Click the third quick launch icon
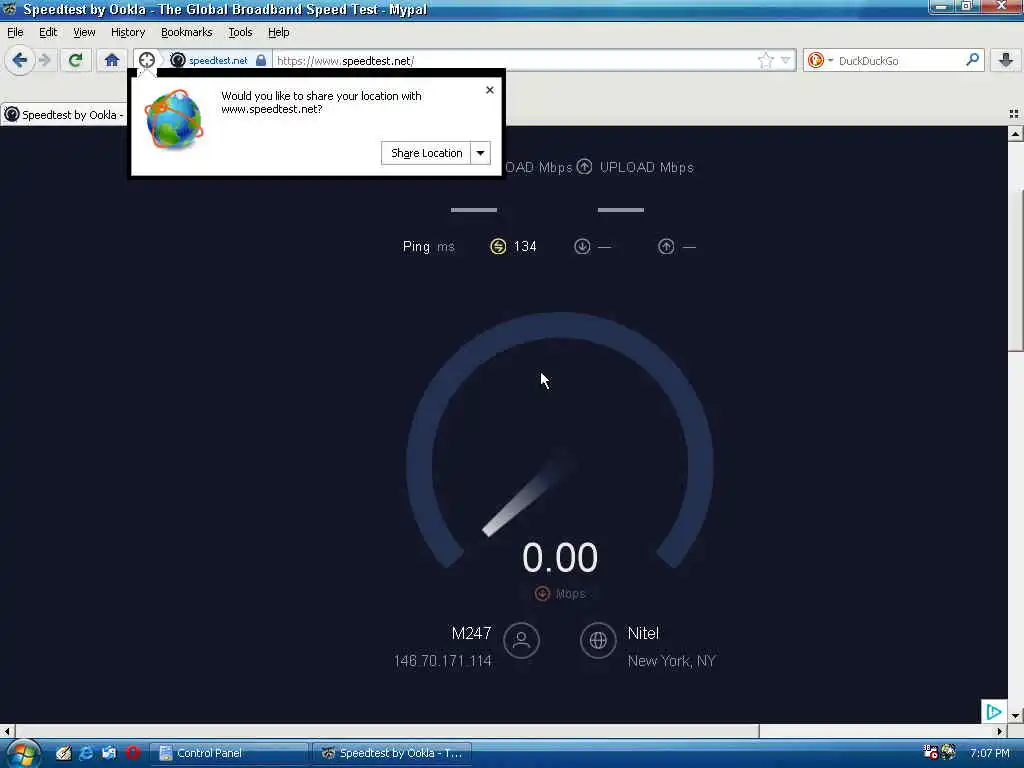 click(x=109, y=753)
